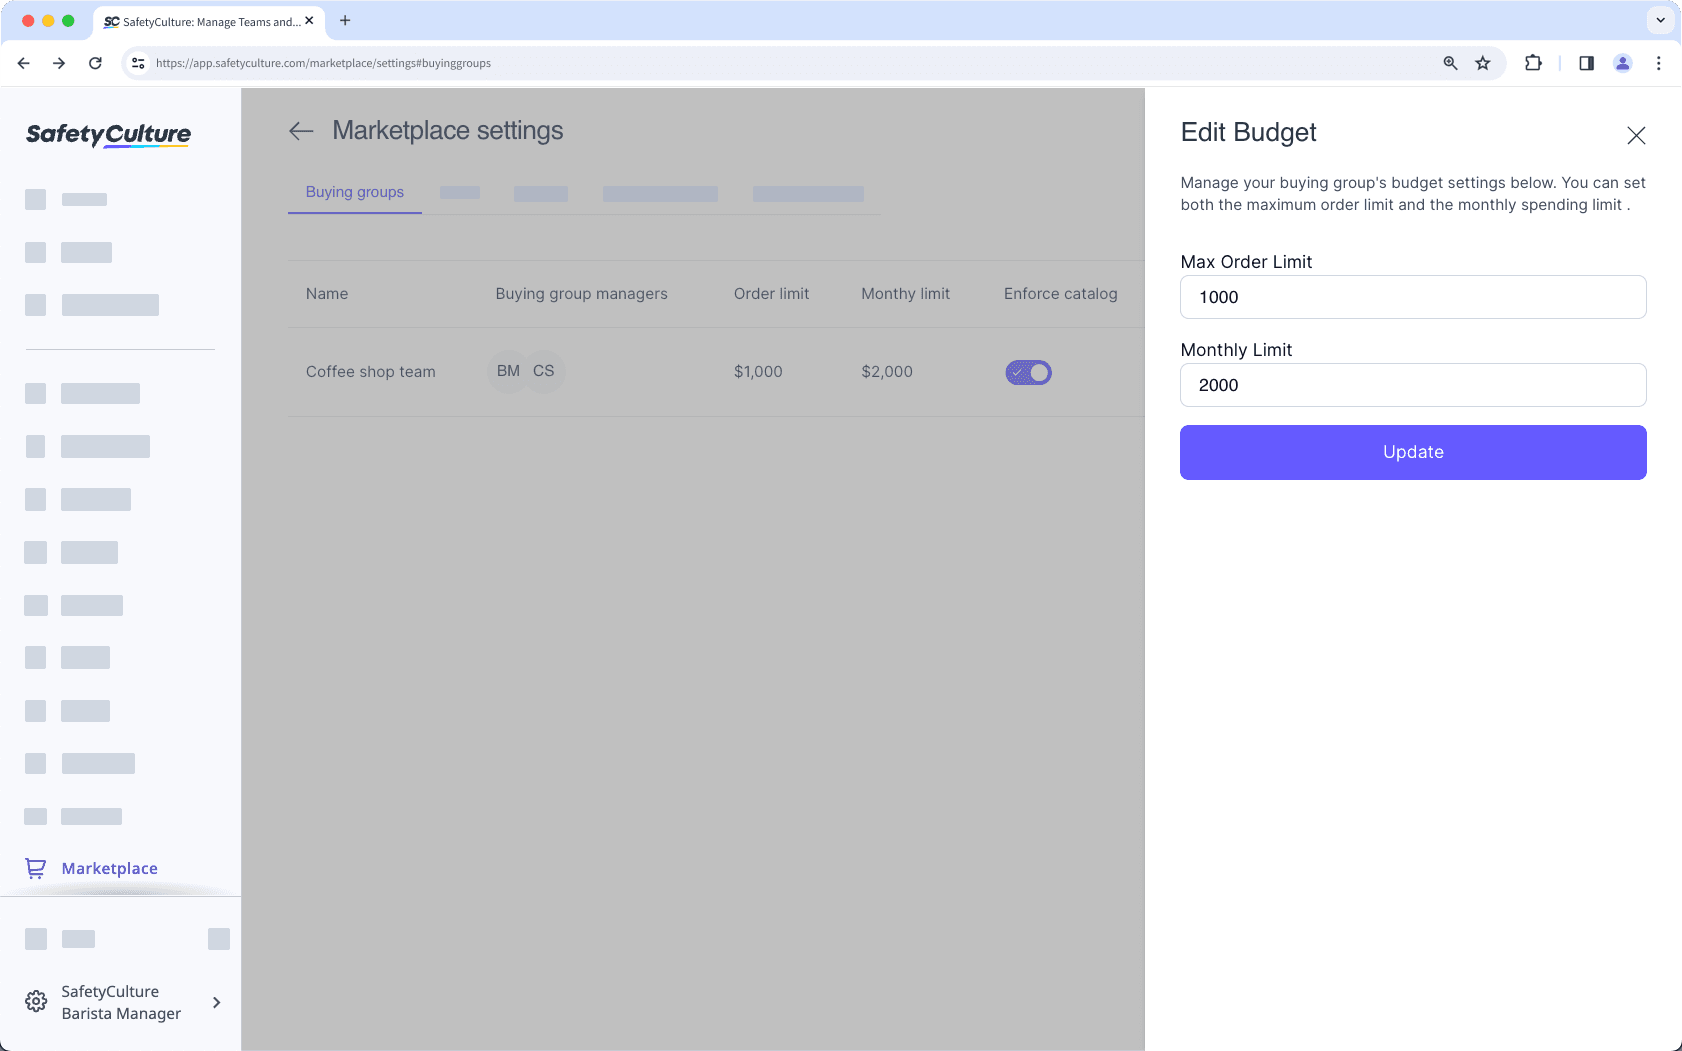
Task: Click the SafetyCulture logo
Action: [x=107, y=135]
